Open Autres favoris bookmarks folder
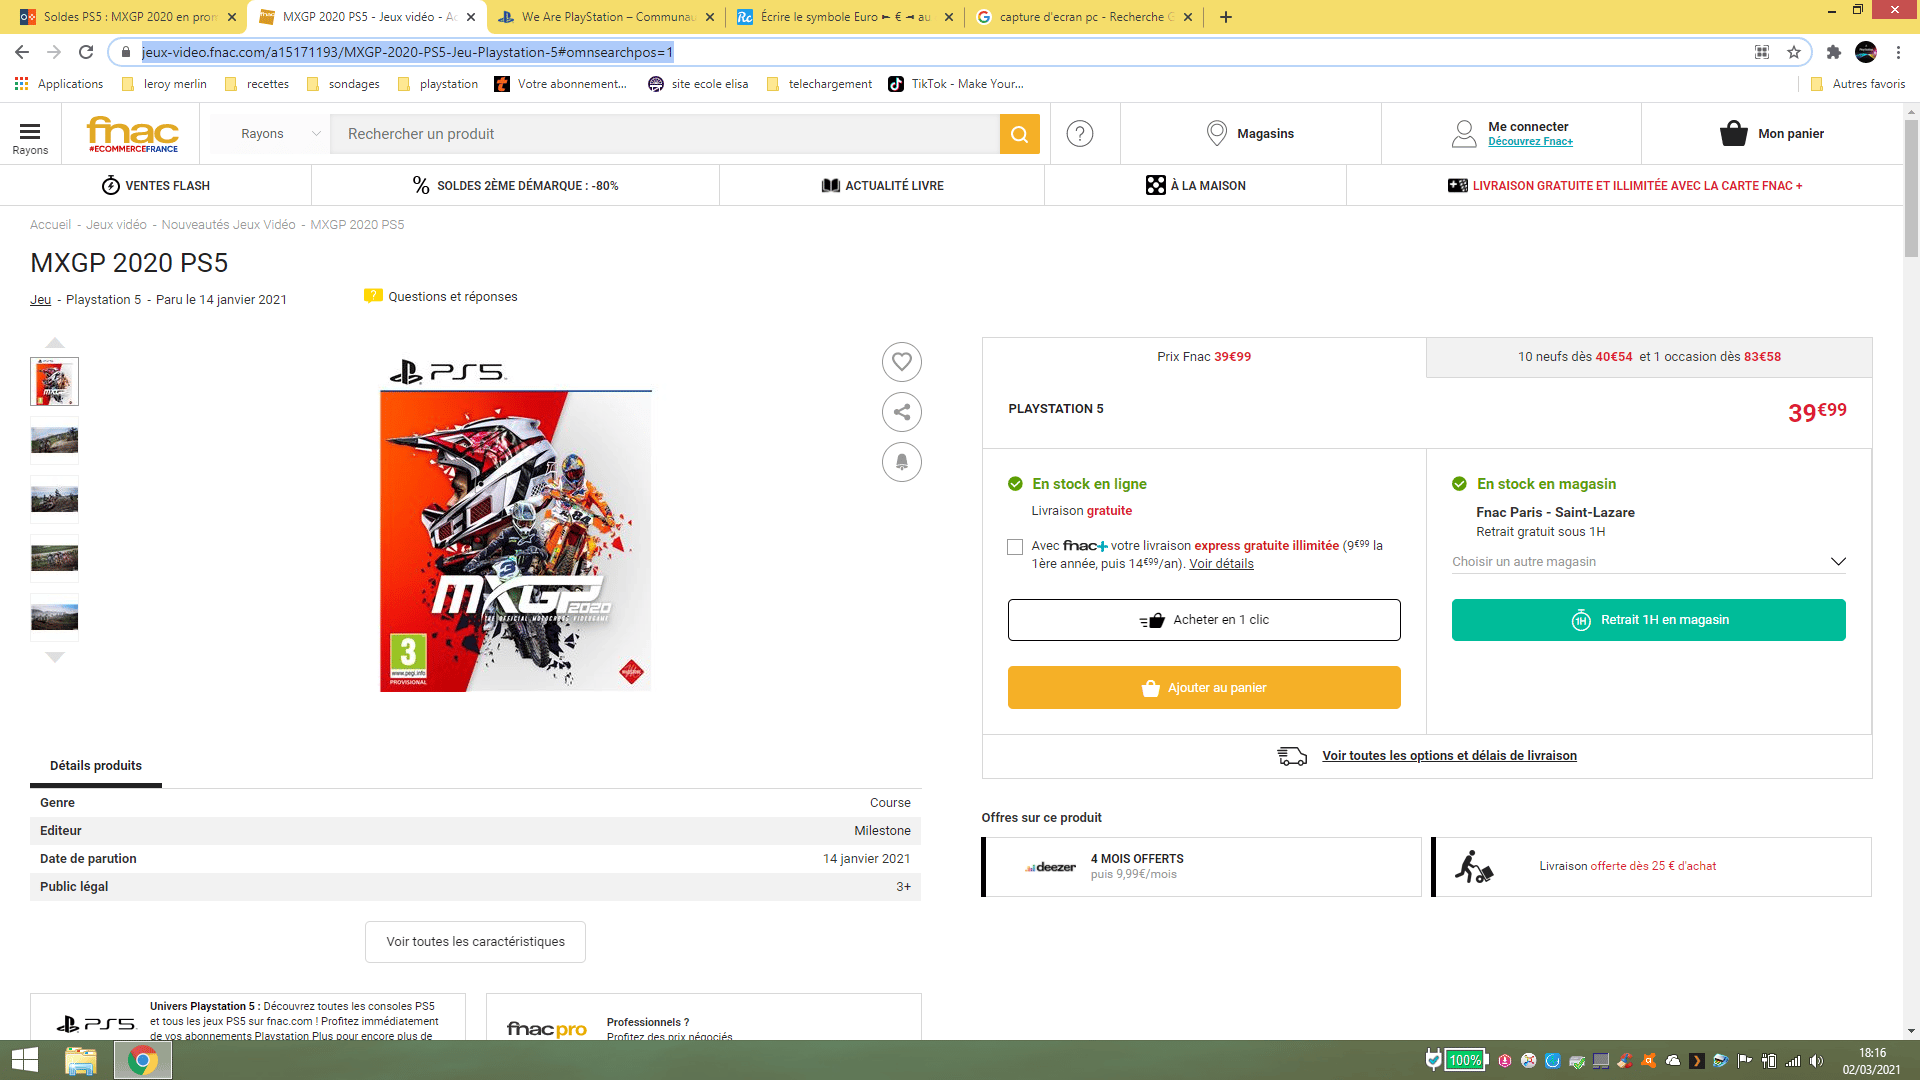The width and height of the screenshot is (1920, 1080). point(1858,84)
